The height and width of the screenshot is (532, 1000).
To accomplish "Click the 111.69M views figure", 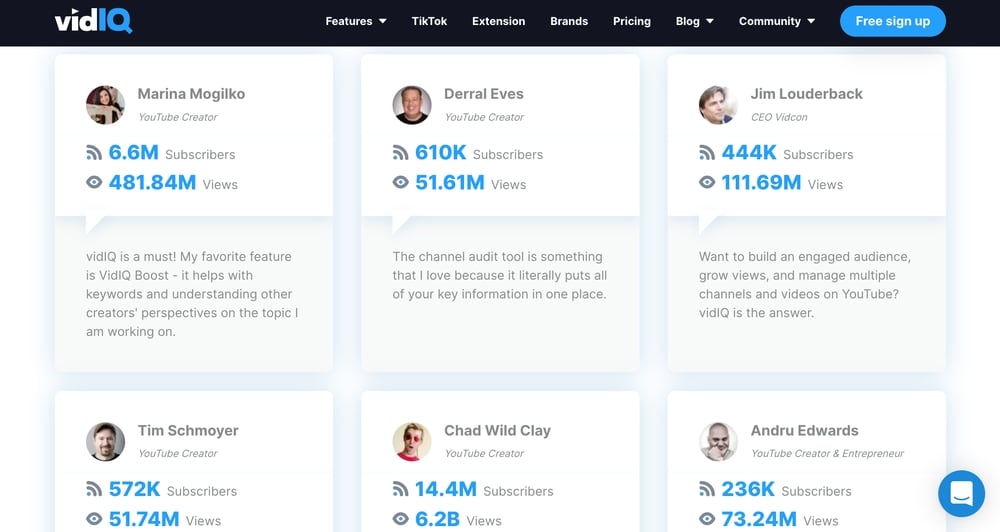I will click(761, 182).
